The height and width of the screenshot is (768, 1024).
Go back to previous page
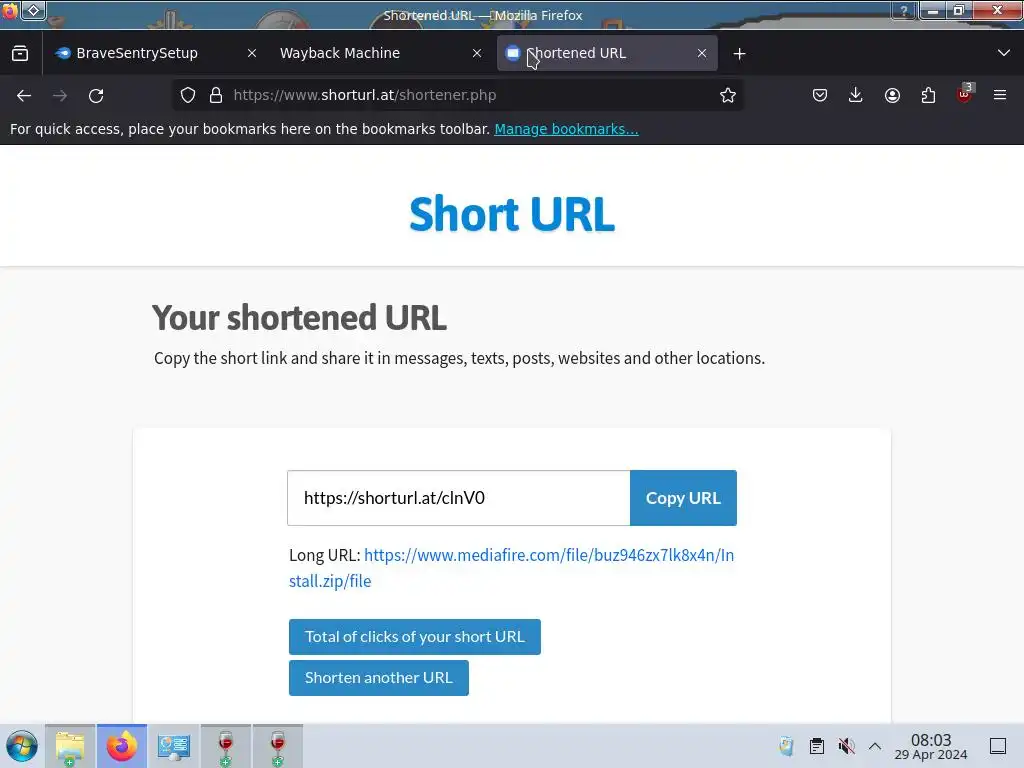(x=24, y=95)
